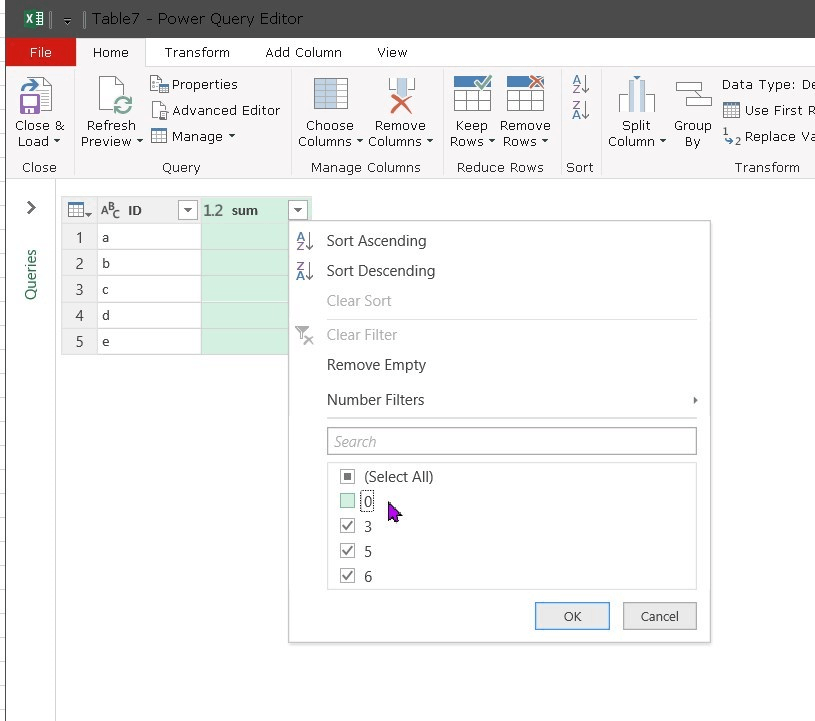815x721 pixels.
Task: Uncheck the value 3 in filter list
Action: [x=348, y=526]
